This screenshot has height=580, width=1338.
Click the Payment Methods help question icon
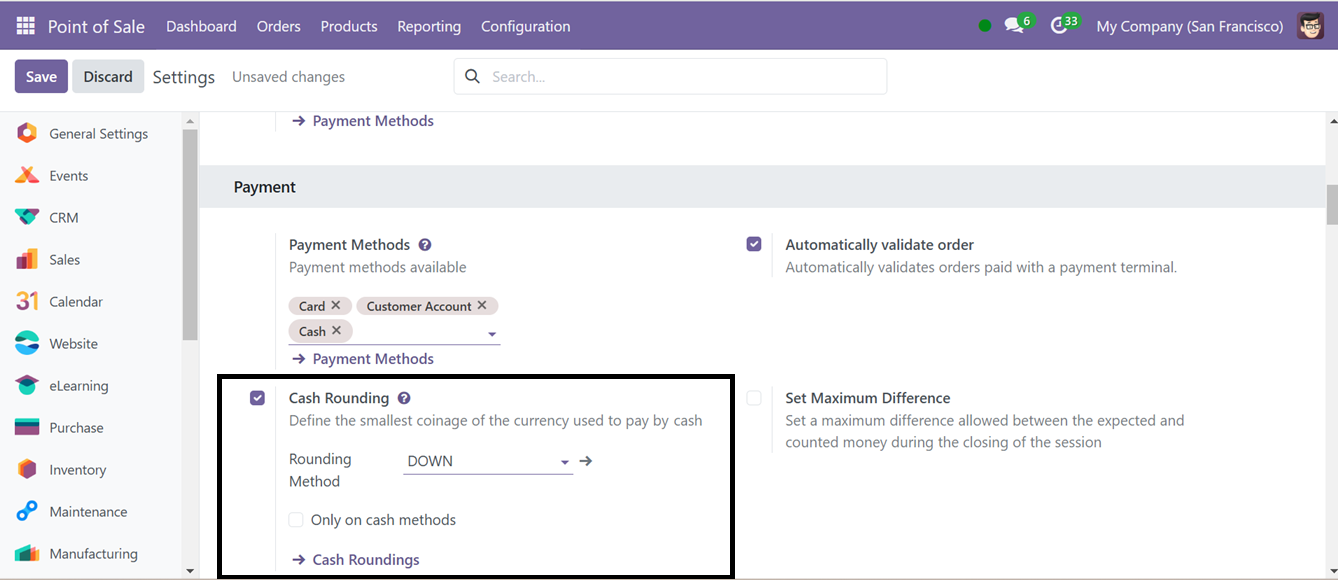(x=425, y=245)
